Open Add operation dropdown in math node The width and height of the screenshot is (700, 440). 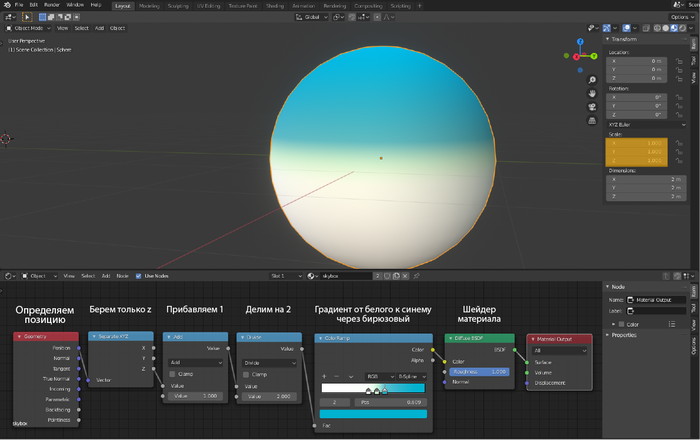[196, 363]
